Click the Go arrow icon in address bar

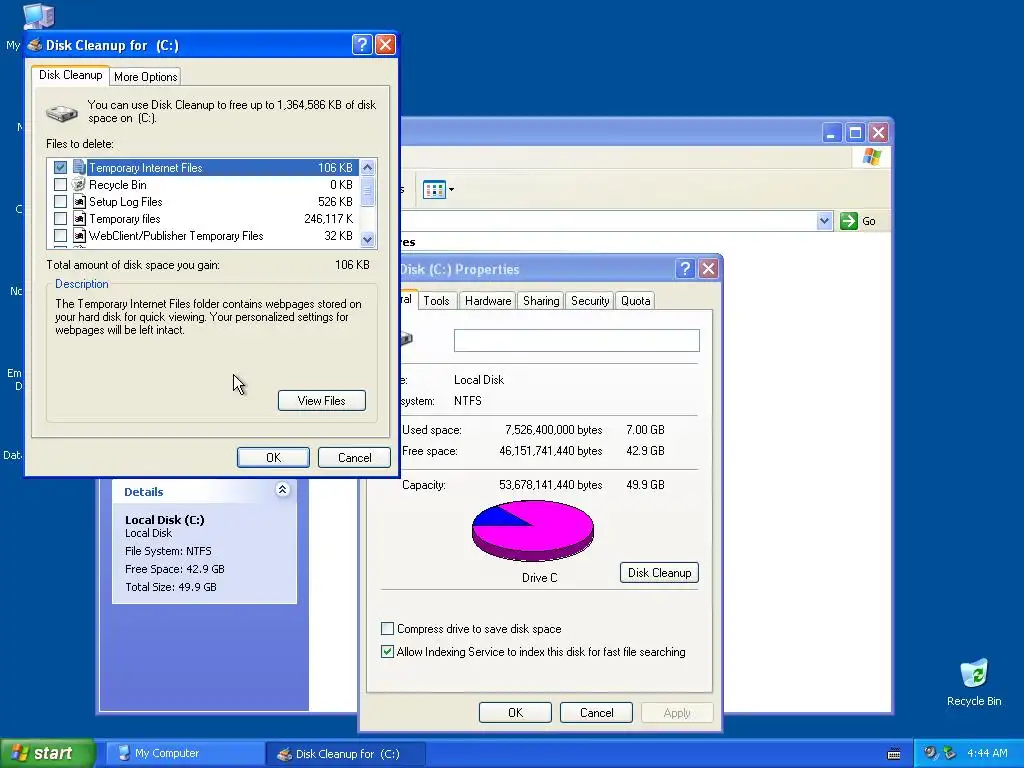[x=849, y=221]
